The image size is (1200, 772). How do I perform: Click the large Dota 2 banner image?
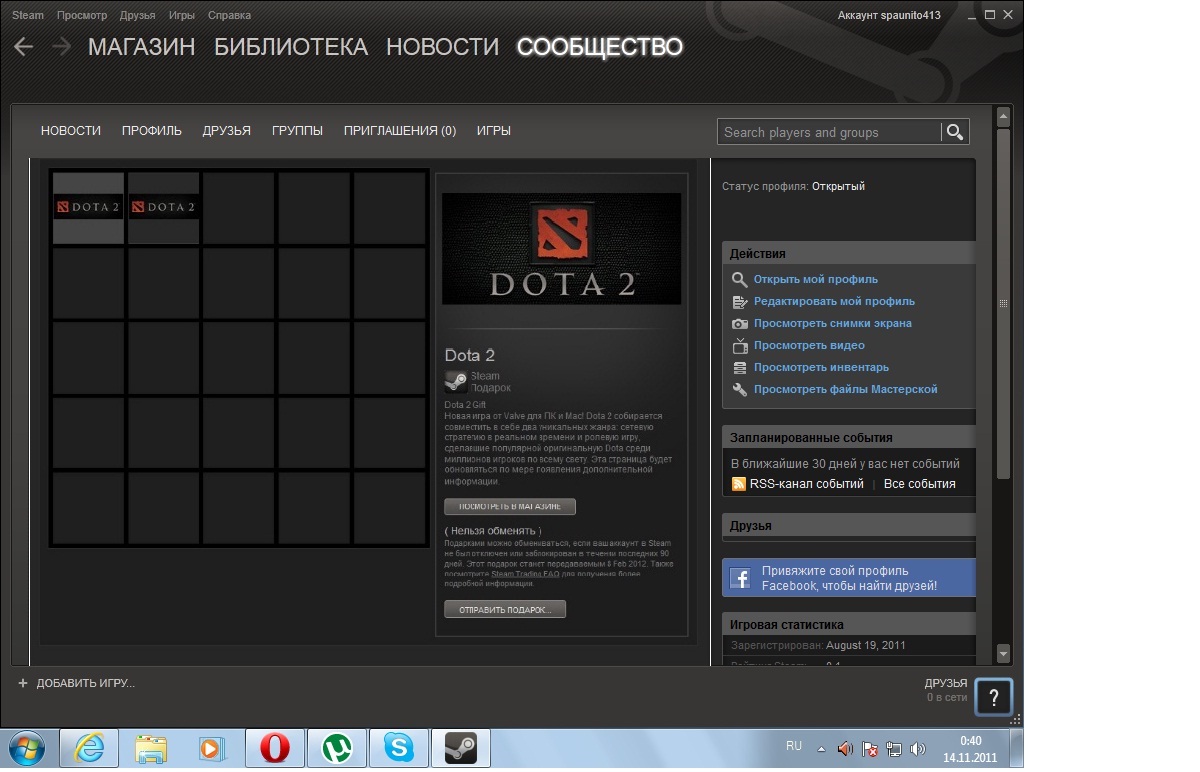[x=561, y=249]
